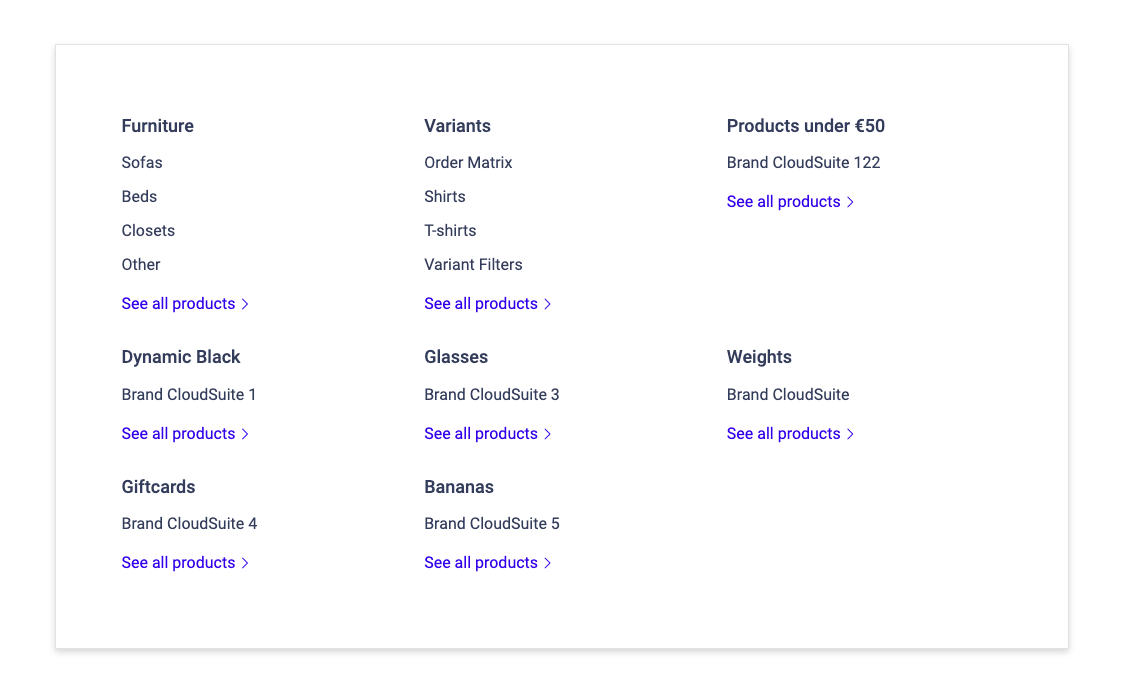
Task: Click chevron arrow beside Weights products link
Action: pos(851,434)
